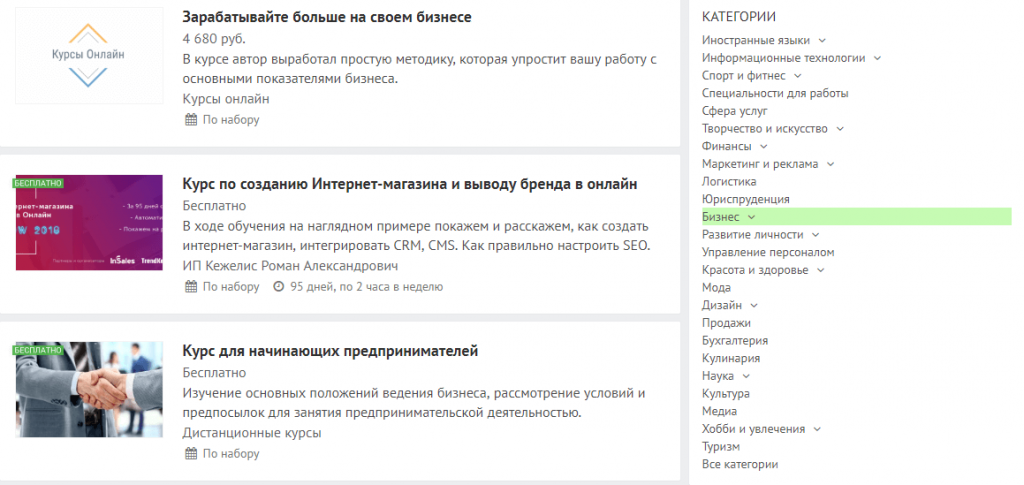Select 'Творчество и искусство' category label
This screenshot has width=1024, height=485.
pyautogui.click(x=765, y=129)
